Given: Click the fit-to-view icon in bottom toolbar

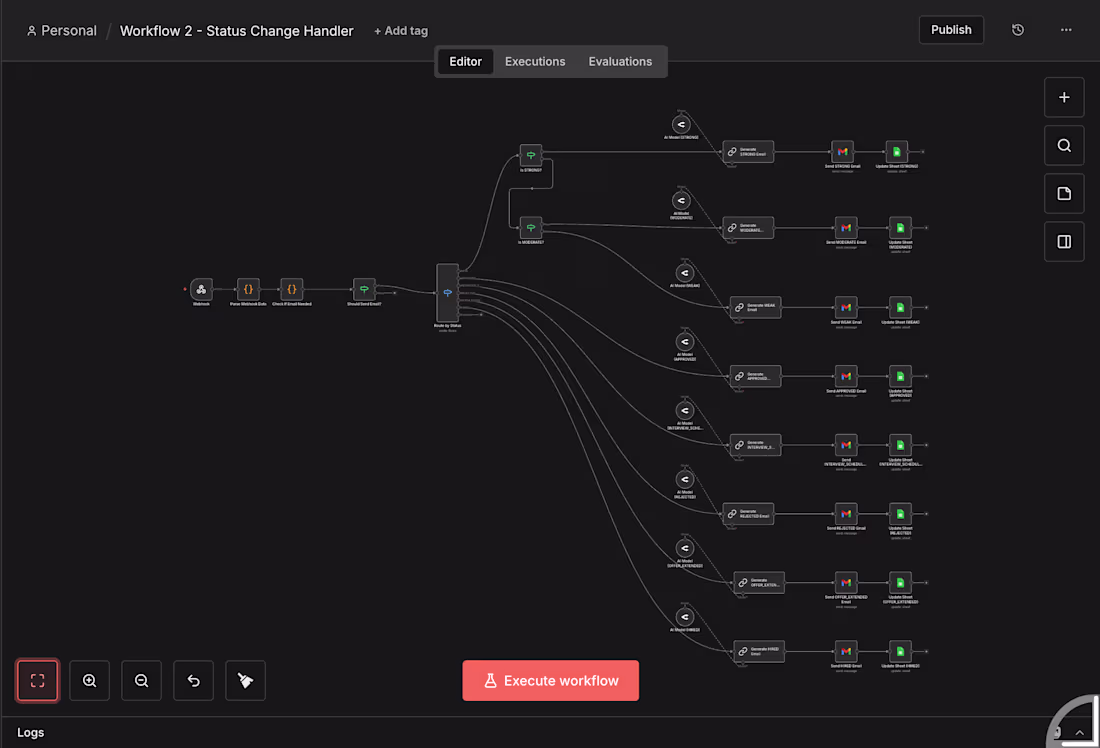Looking at the screenshot, I should [x=37, y=680].
